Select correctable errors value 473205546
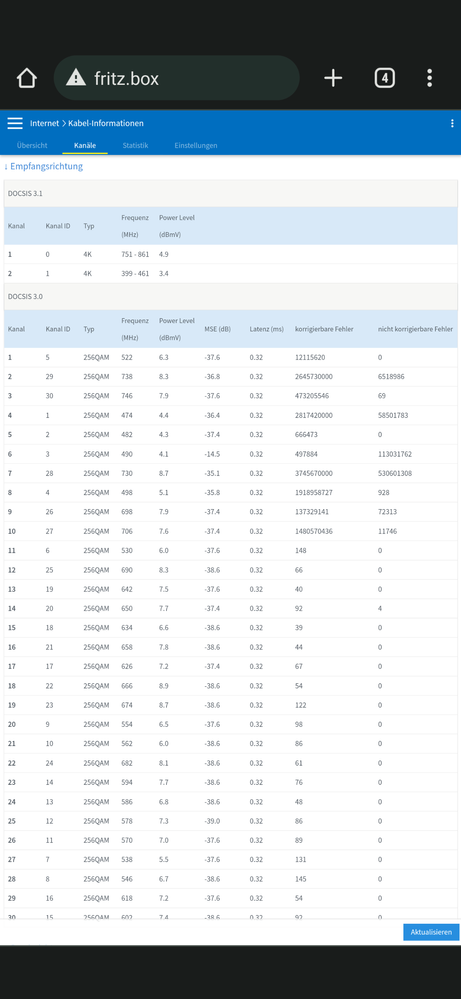The width and height of the screenshot is (461, 999). (x=312, y=396)
